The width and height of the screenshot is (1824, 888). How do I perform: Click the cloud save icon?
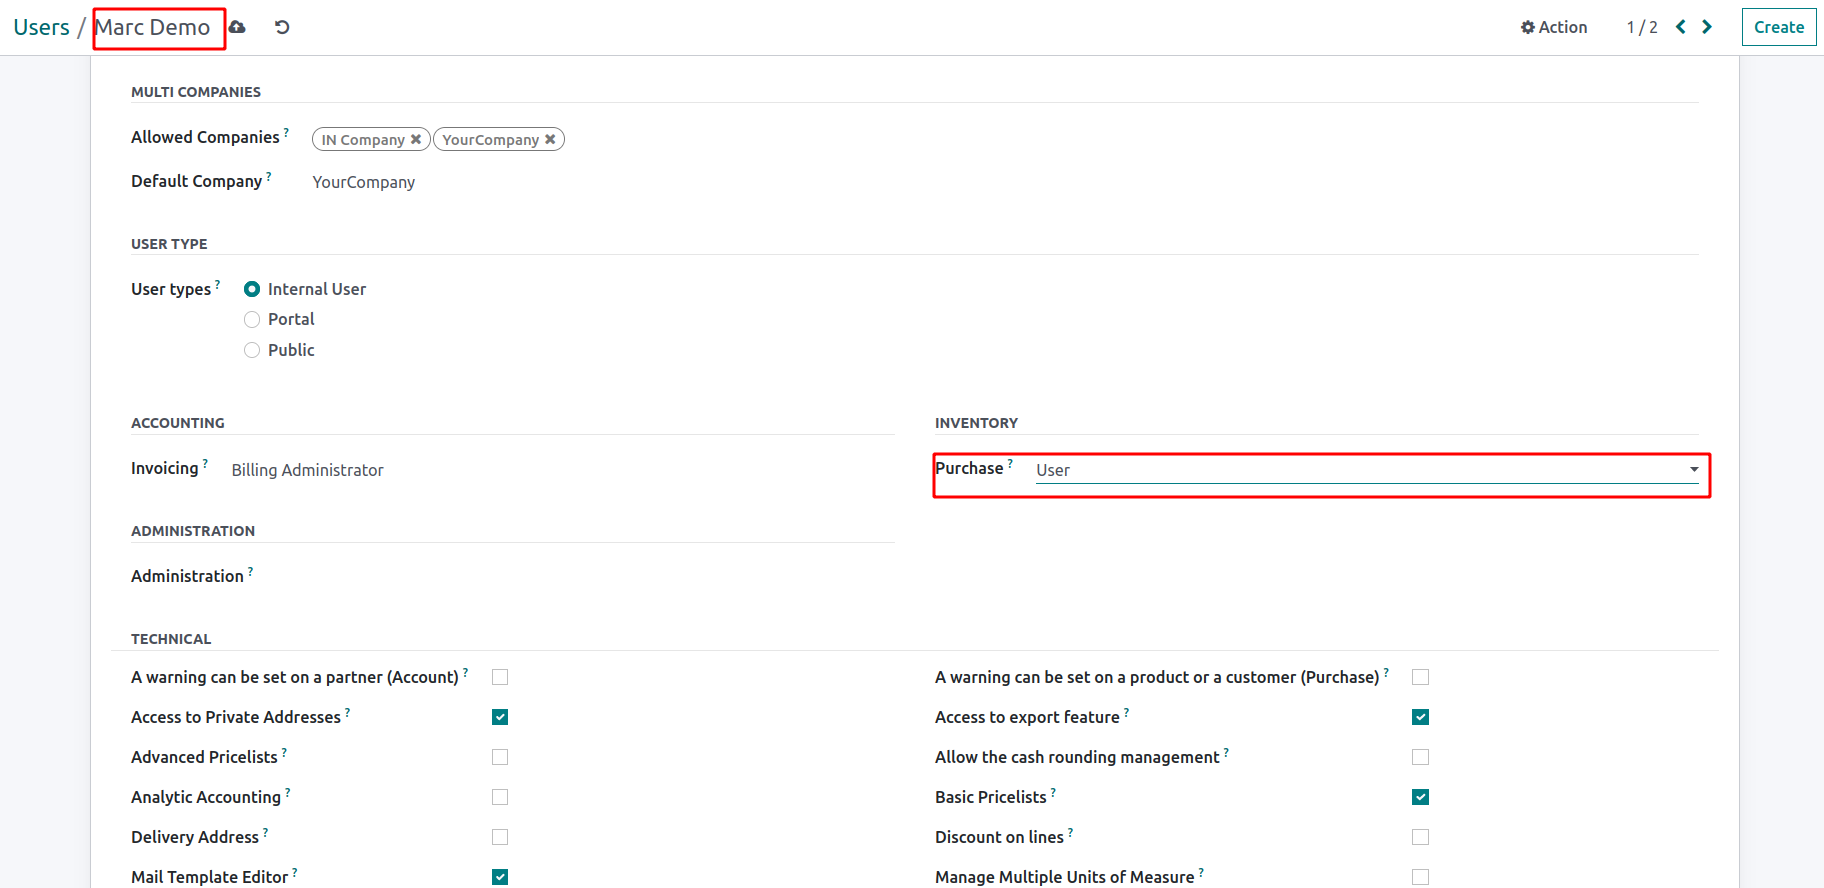(x=237, y=27)
